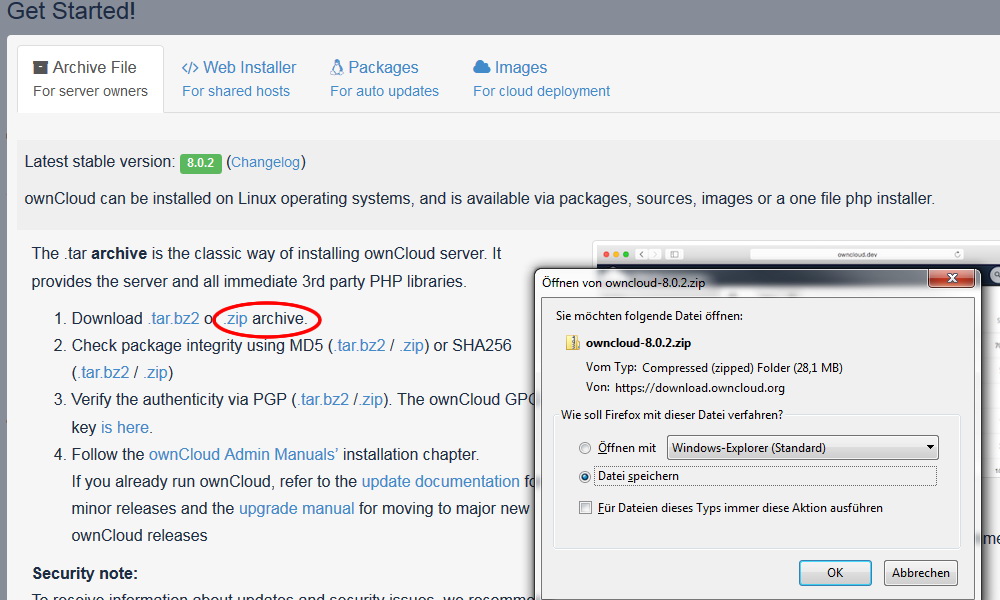Enable 'Für Dateien dieses Typs immer' checkbox
This screenshot has width=1000, height=600.
585,508
